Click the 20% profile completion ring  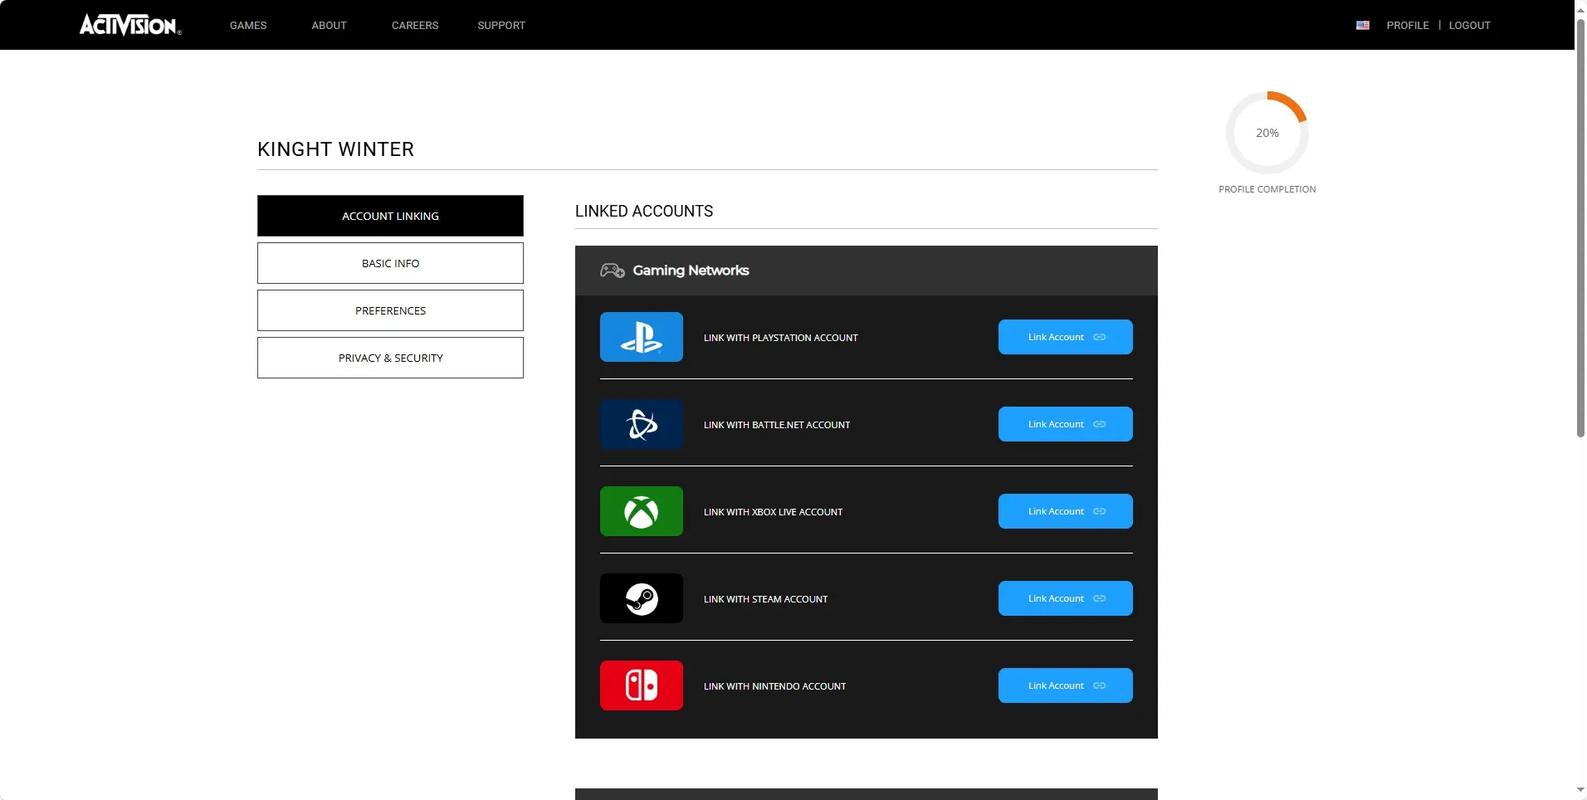[x=1267, y=133]
